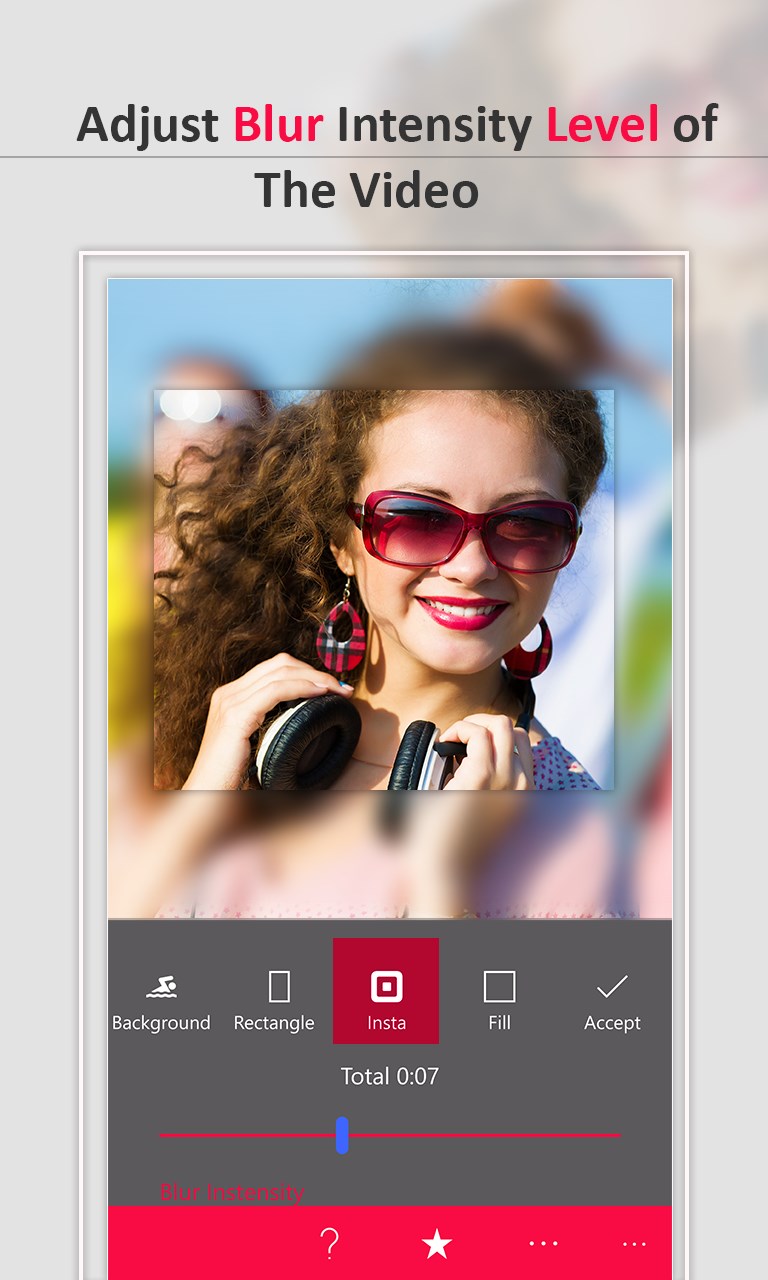Accept the blur changes with the checkmark
This screenshot has height=1280, width=768.
coord(612,1003)
